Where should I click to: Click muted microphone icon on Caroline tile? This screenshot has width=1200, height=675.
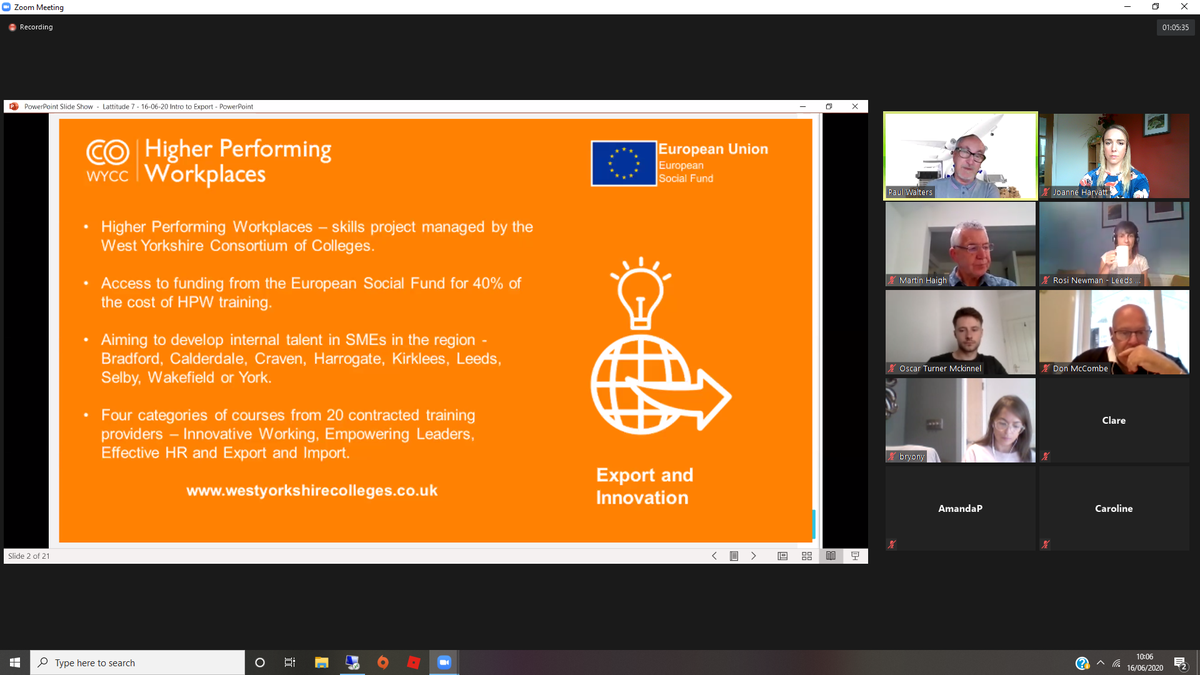[1045, 544]
